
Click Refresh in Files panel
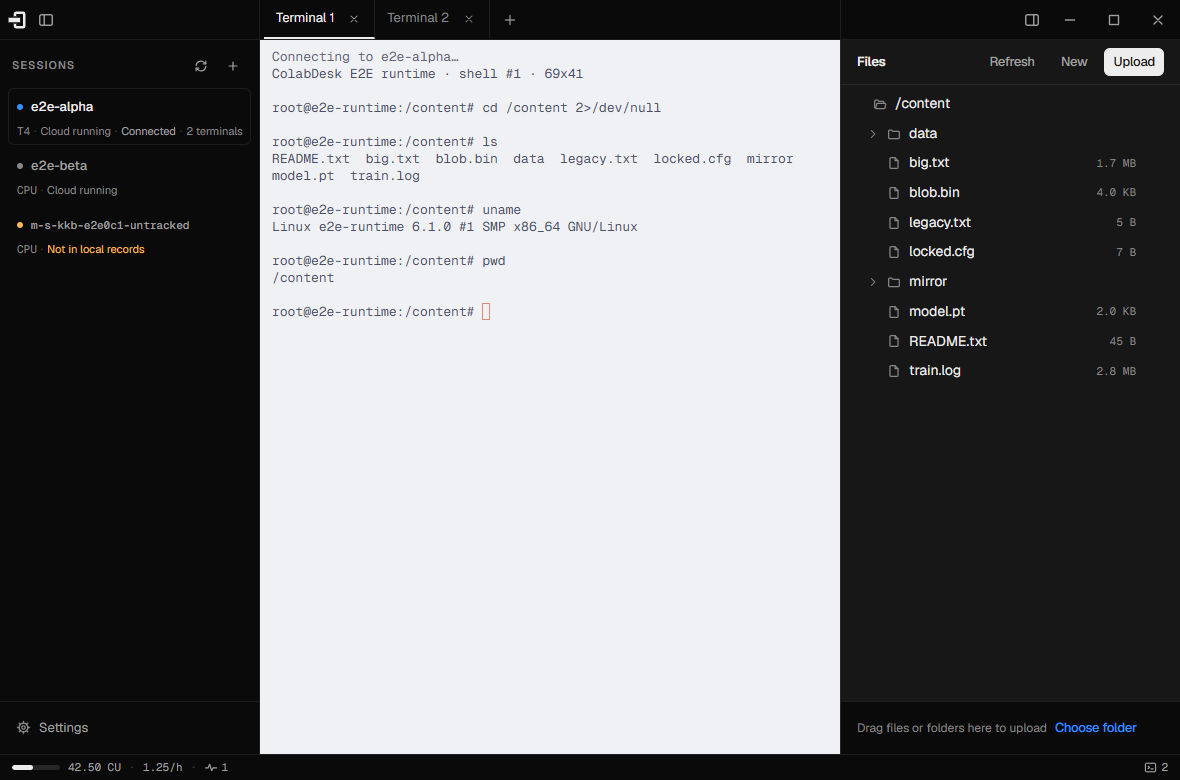pos(1011,62)
